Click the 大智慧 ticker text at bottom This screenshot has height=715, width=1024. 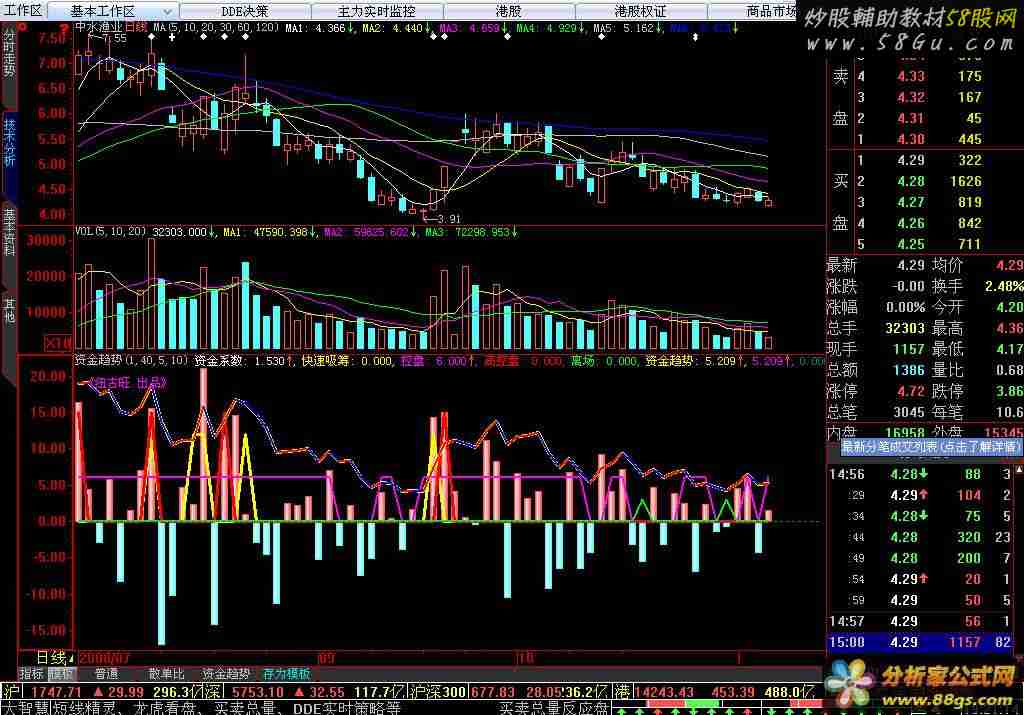[x=25, y=707]
